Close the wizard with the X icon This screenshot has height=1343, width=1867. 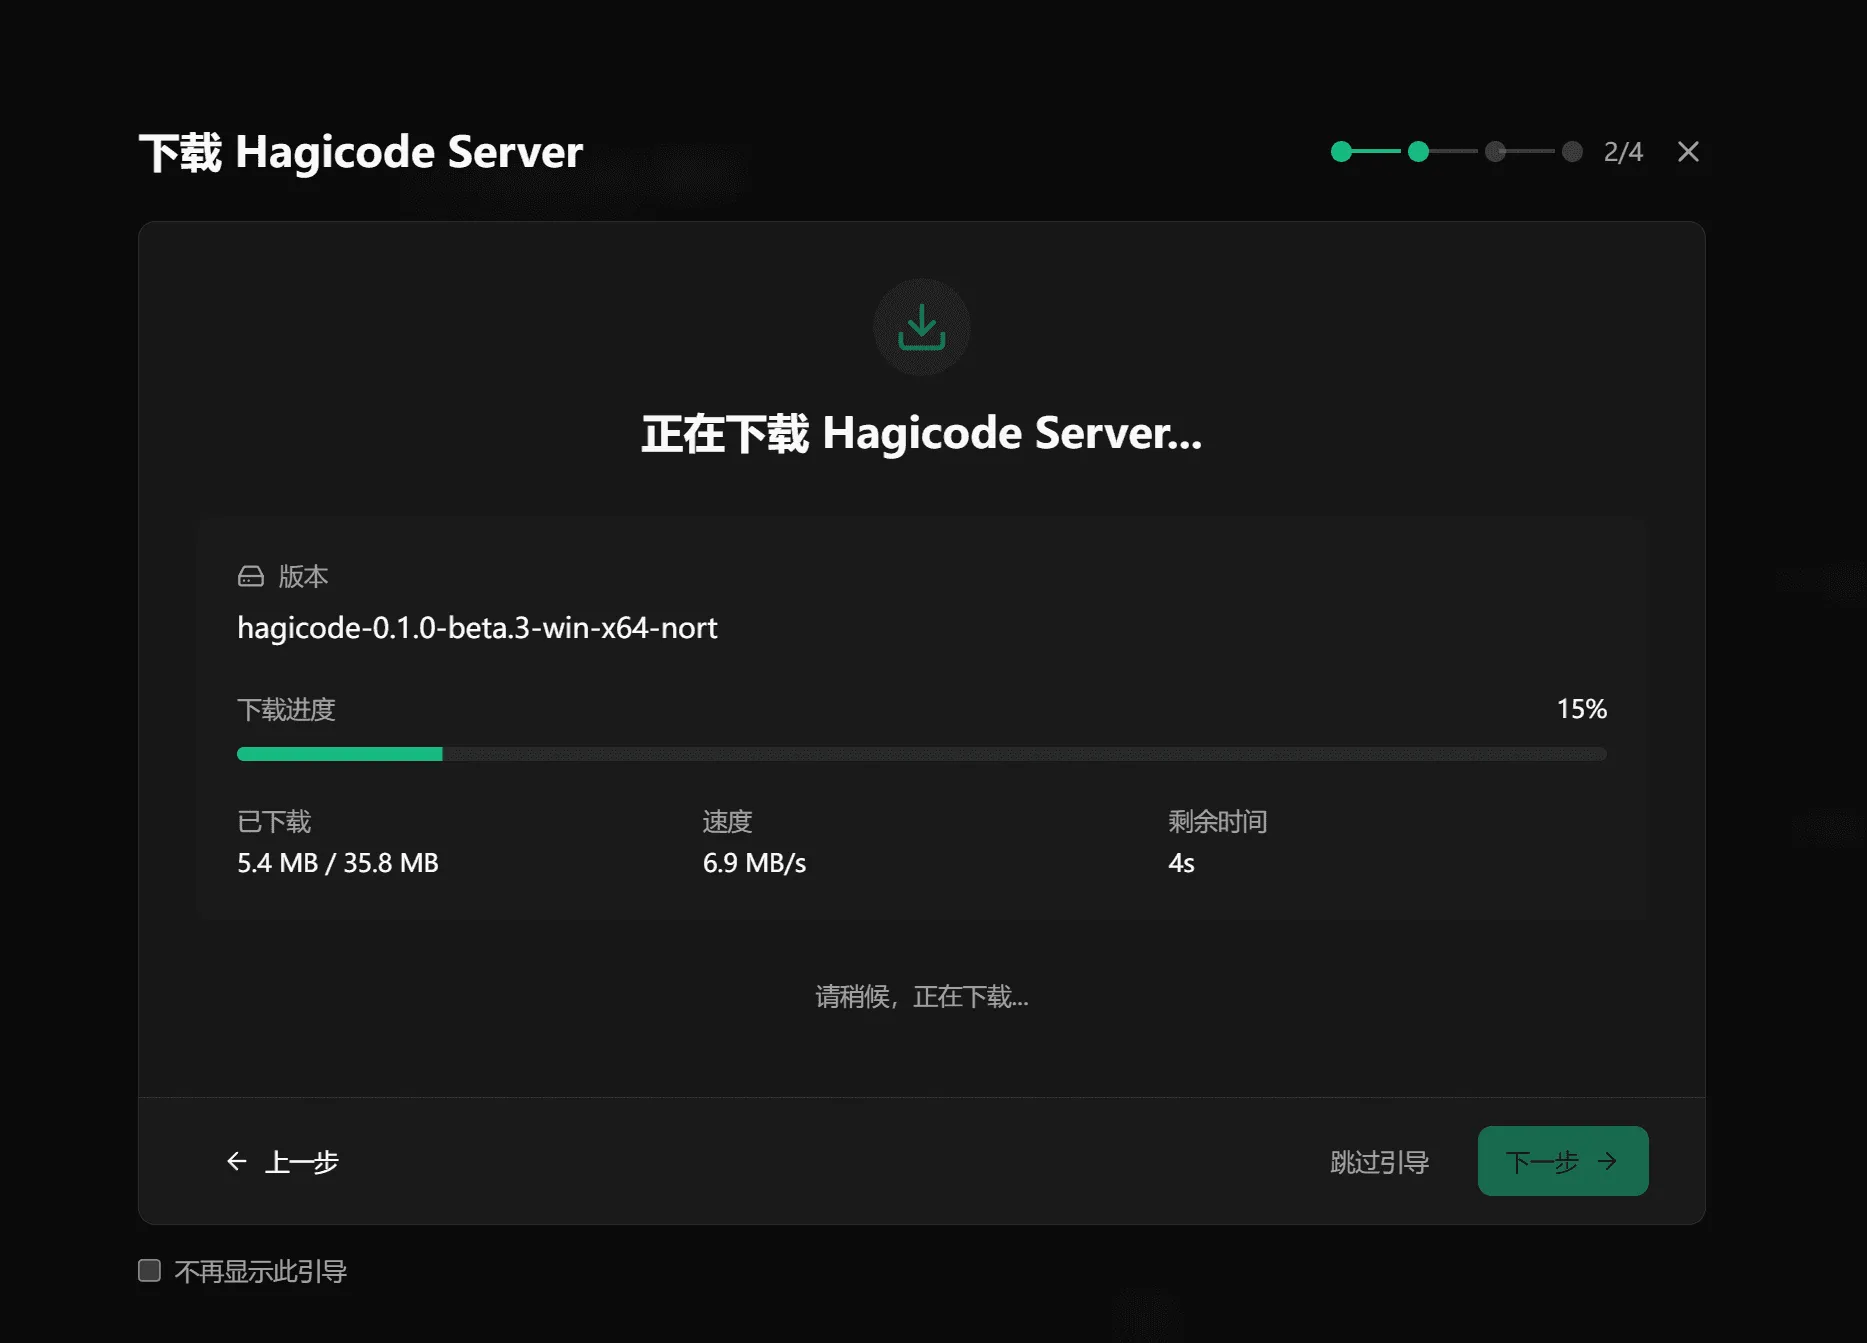[1687, 151]
